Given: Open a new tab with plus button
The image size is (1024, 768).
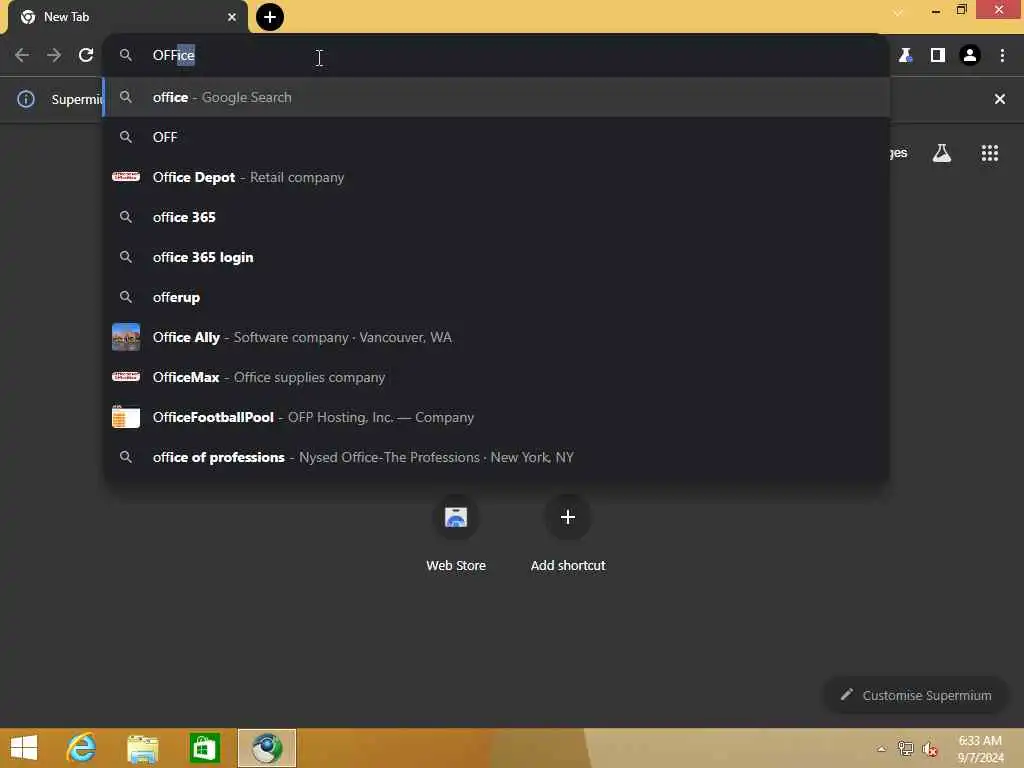Looking at the screenshot, I should pyautogui.click(x=270, y=17).
